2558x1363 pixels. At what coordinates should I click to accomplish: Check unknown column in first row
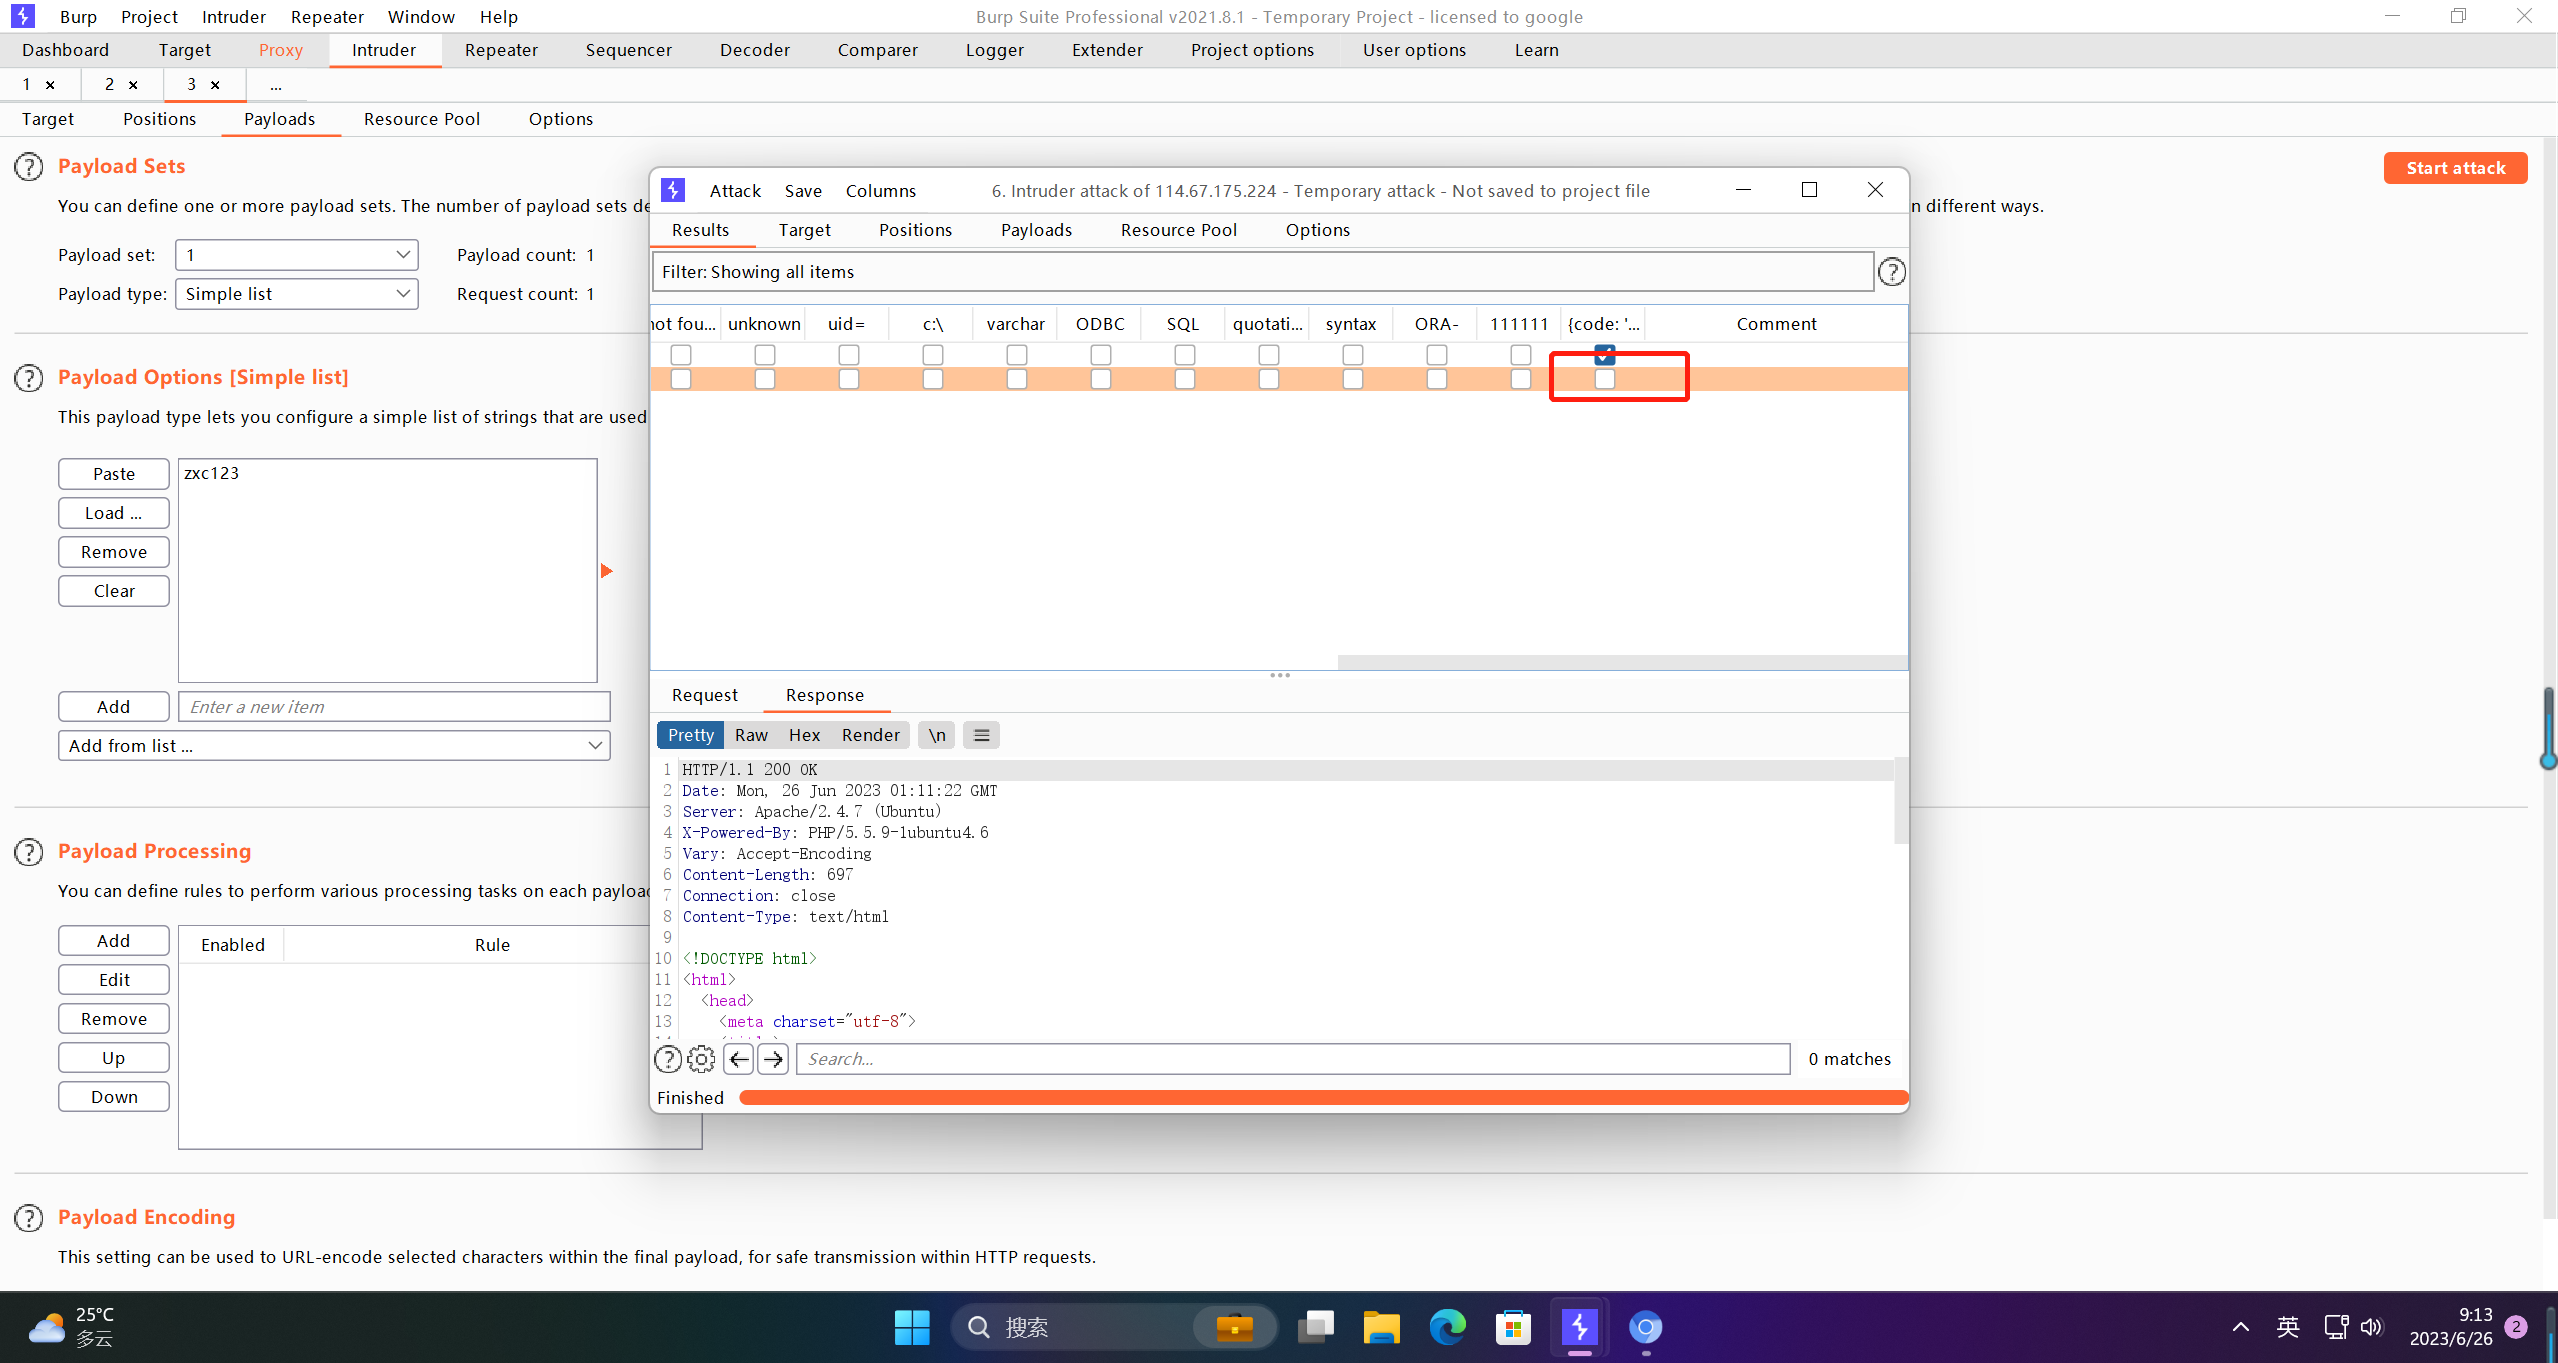point(765,355)
